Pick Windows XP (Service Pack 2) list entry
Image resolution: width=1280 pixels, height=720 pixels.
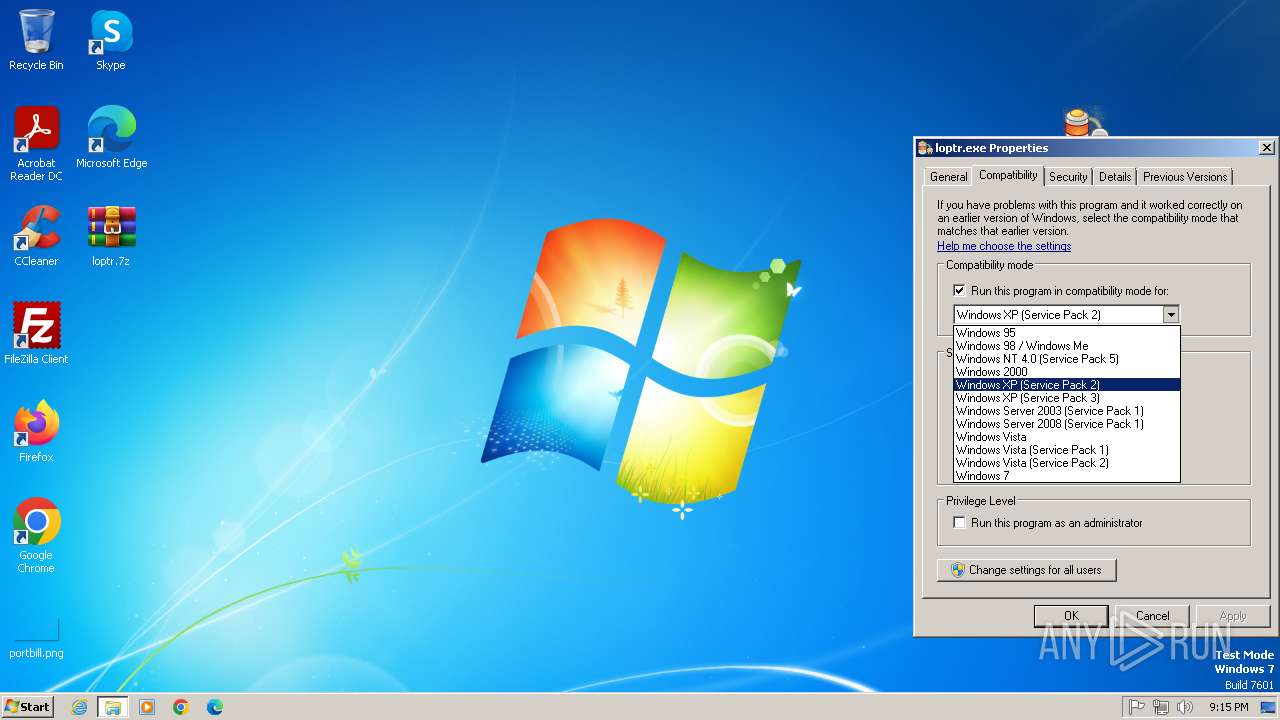(1067, 385)
